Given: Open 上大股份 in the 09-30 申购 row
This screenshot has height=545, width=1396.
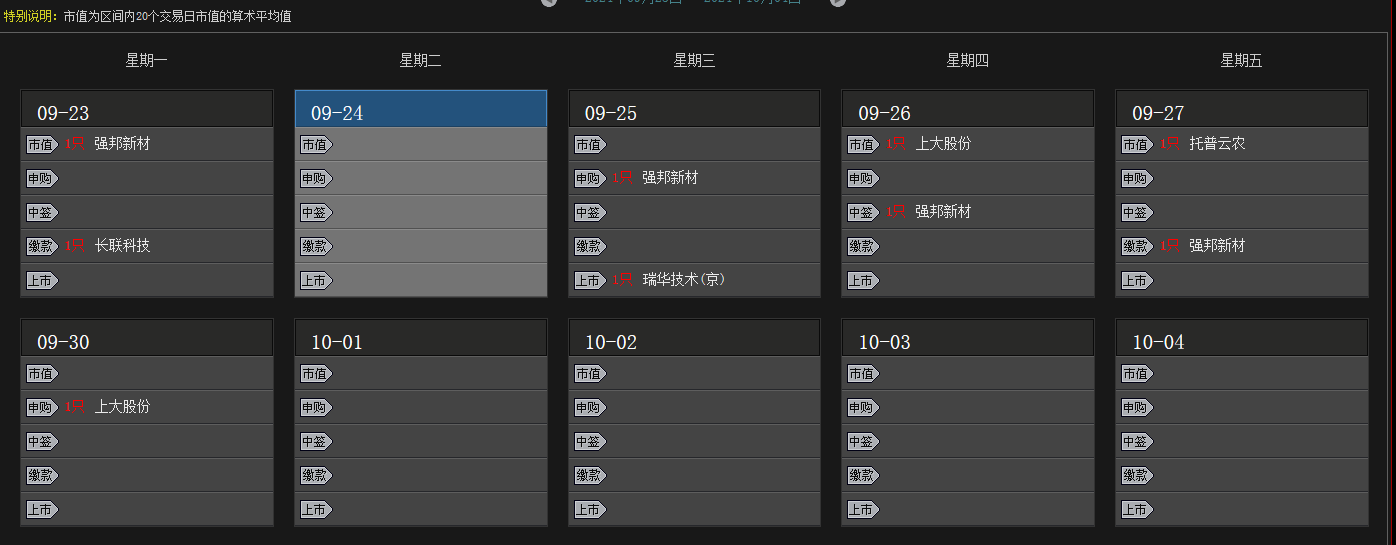Looking at the screenshot, I should (122, 407).
